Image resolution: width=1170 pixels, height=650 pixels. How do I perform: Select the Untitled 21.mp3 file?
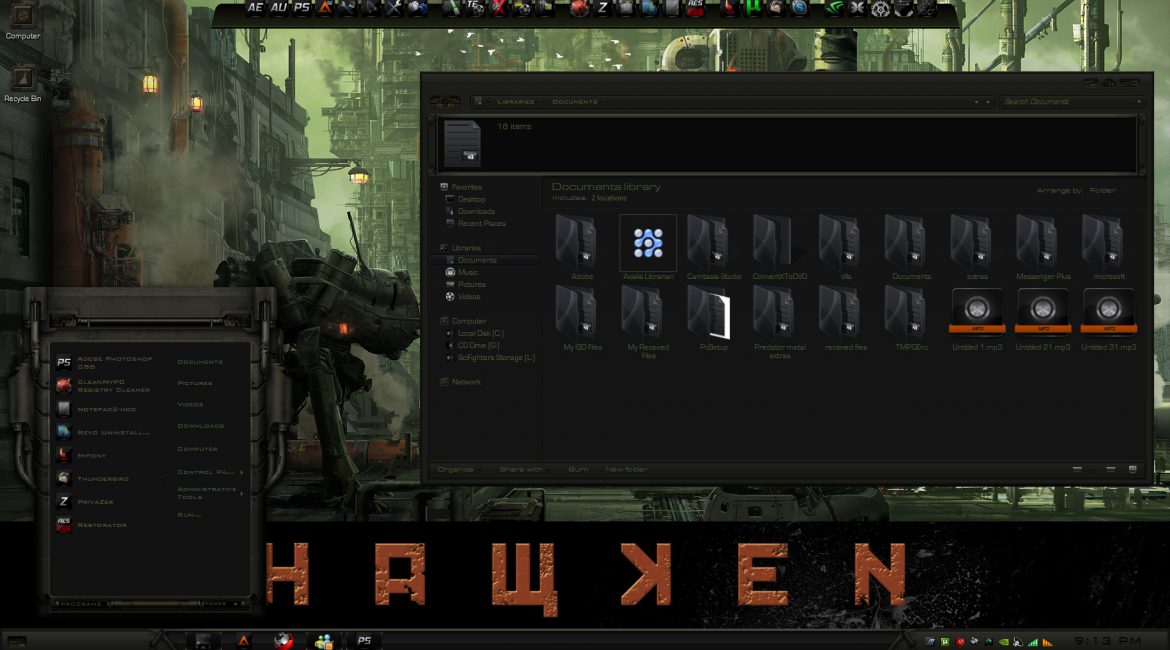(x=1043, y=319)
